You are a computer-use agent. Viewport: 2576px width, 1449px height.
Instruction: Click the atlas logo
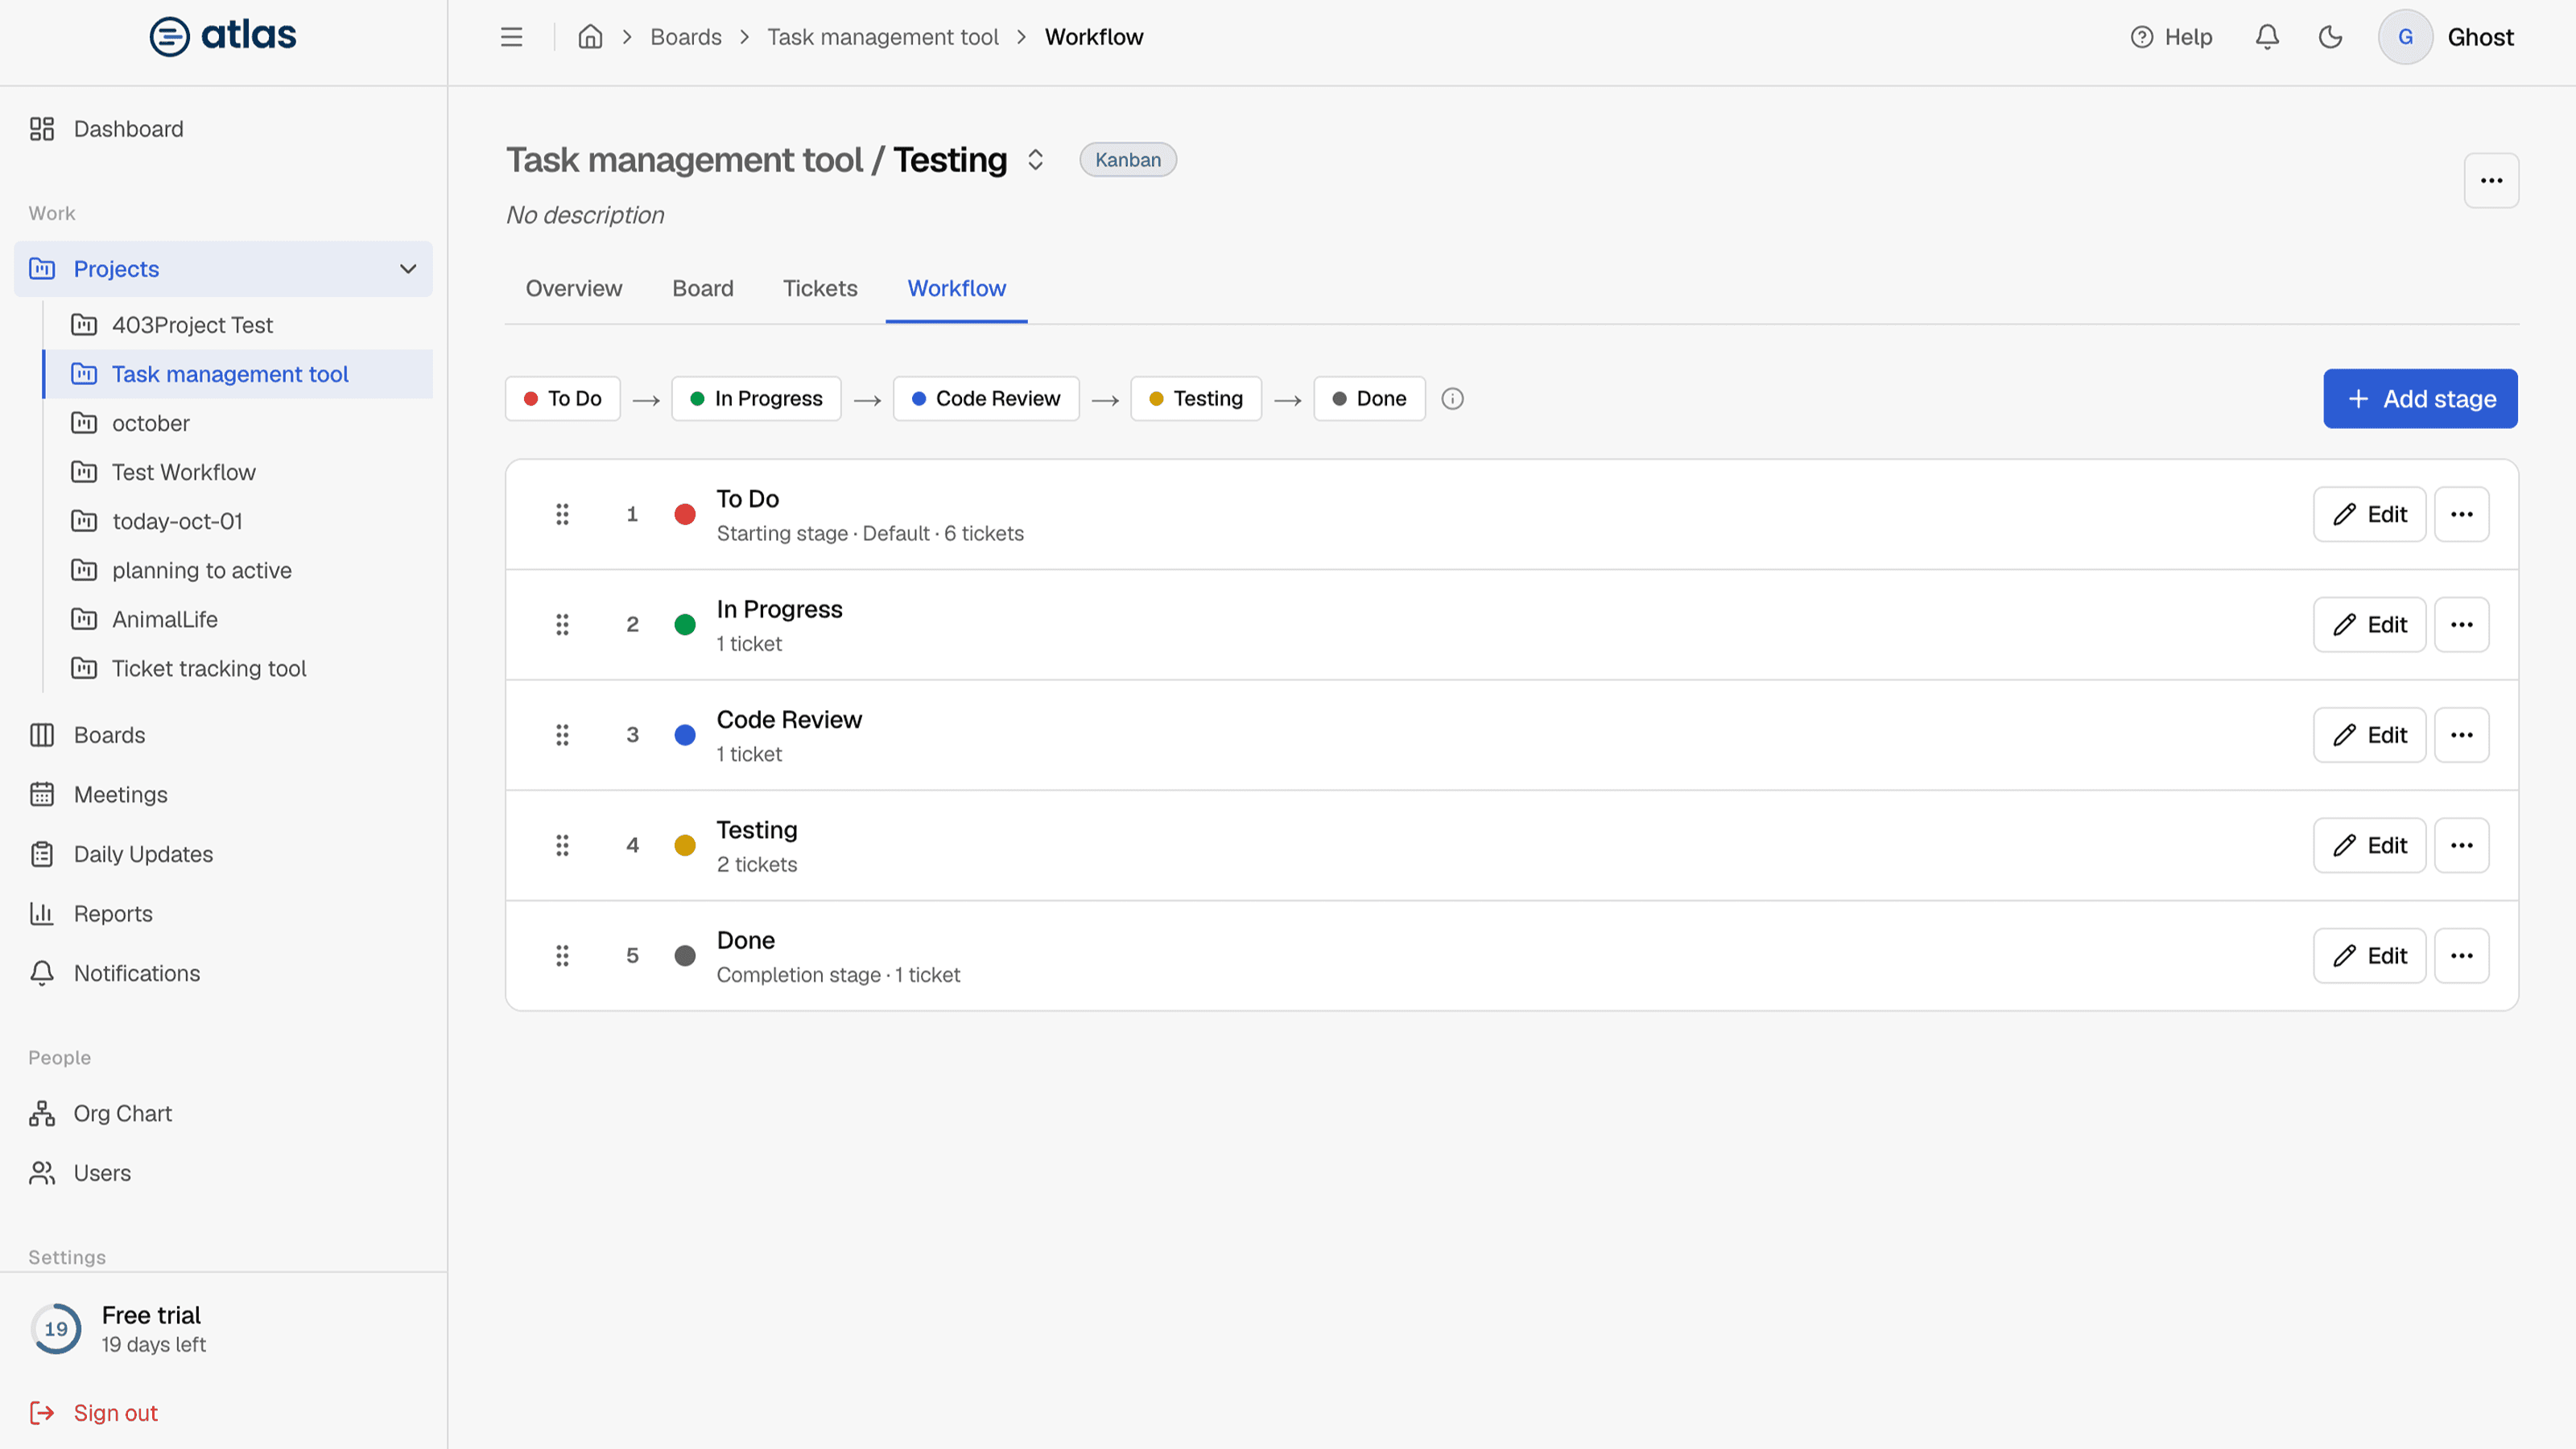(223, 36)
